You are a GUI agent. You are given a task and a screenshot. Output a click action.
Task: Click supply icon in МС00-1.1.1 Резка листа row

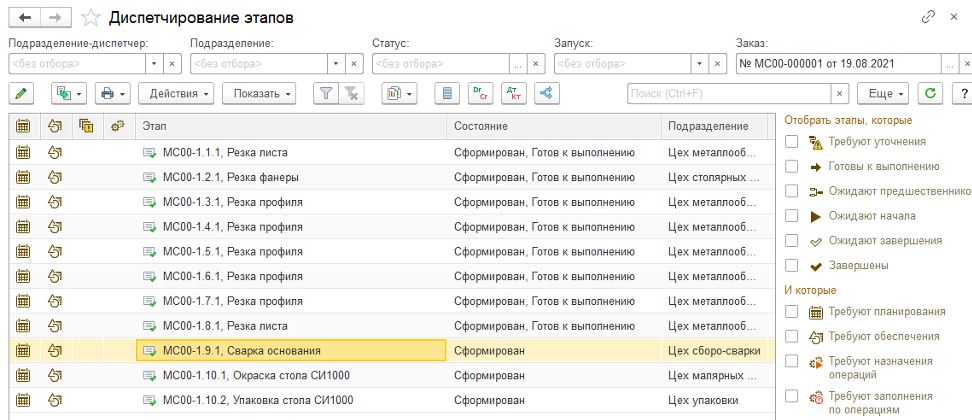click(56, 152)
